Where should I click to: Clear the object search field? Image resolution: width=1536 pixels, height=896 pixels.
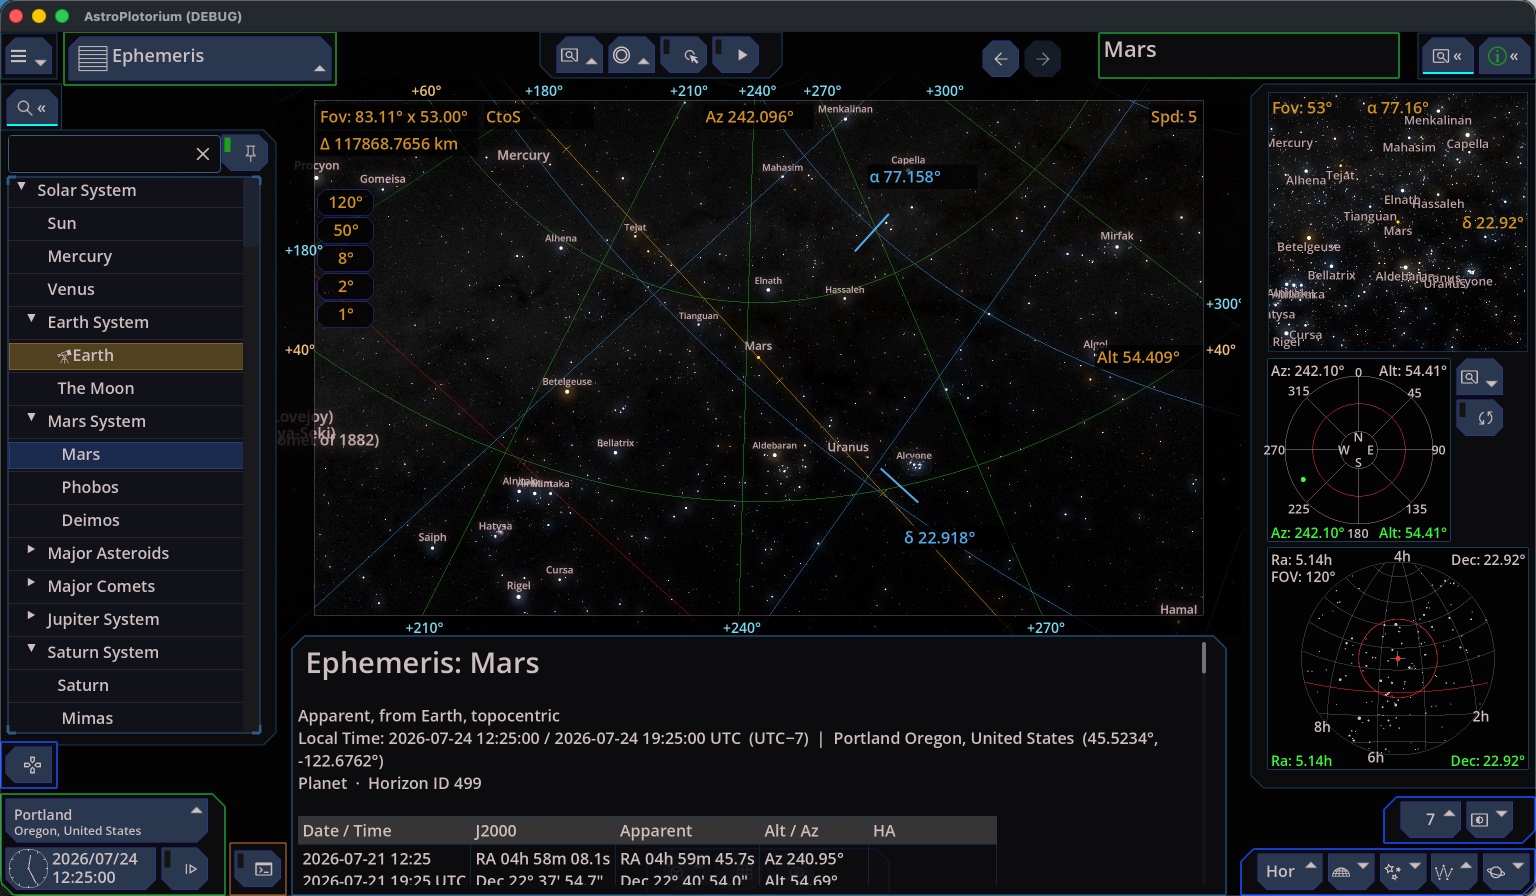point(202,154)
